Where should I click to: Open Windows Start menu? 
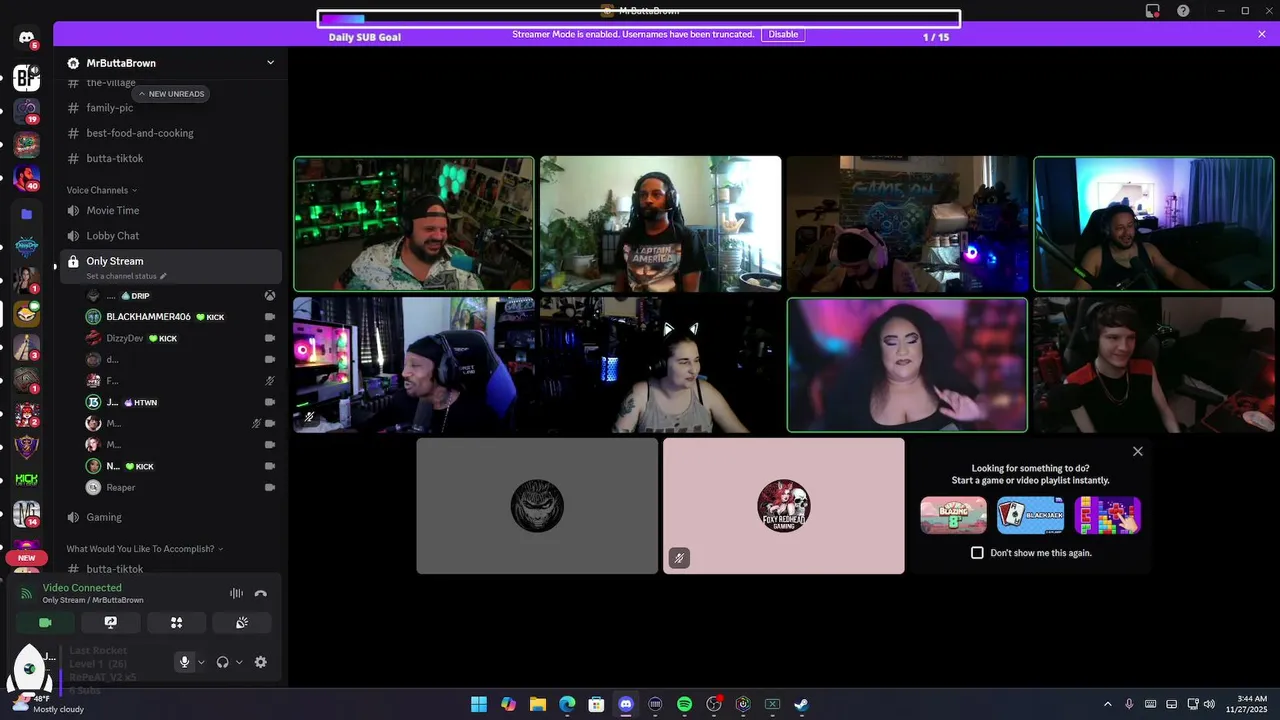(x=479, y=704)
